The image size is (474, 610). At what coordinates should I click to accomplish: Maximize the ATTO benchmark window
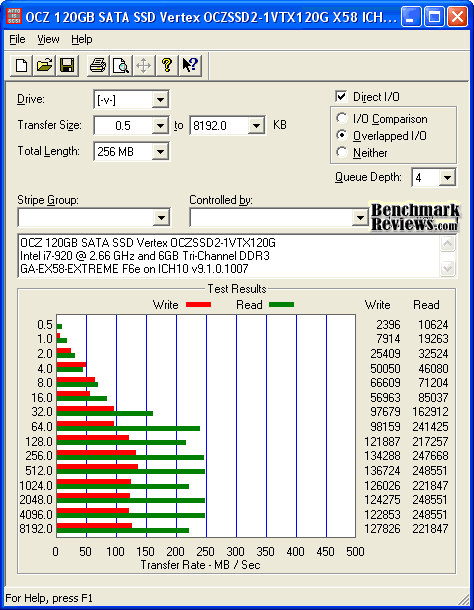(434, 17)
